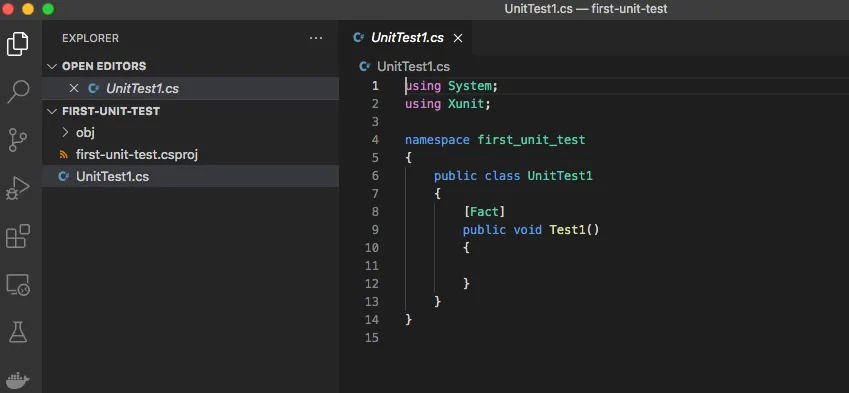Image resolution: width=849 pixels, height=393 pixels.
Task: Close the UnitTest1.cs editor tab
Action: [x=458, y=38]
